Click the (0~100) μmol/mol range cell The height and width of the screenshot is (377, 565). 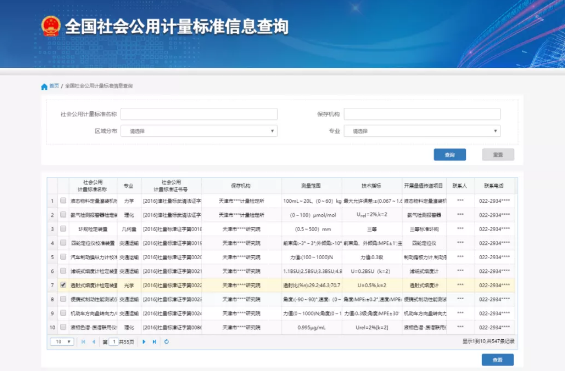[311, 215]
